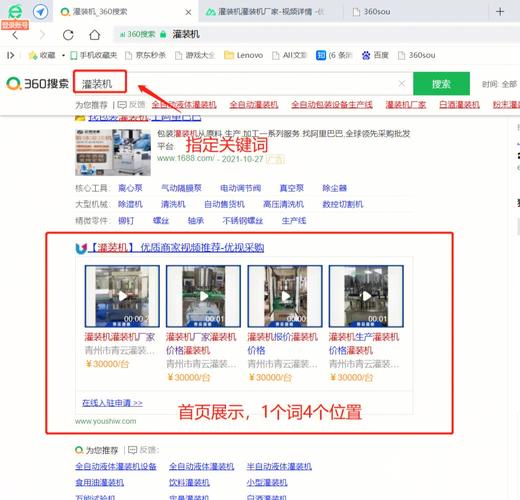Close the 灌装机_360搜索 tab
The width and height of the screenshot is (520, 500).
point(188,12)
